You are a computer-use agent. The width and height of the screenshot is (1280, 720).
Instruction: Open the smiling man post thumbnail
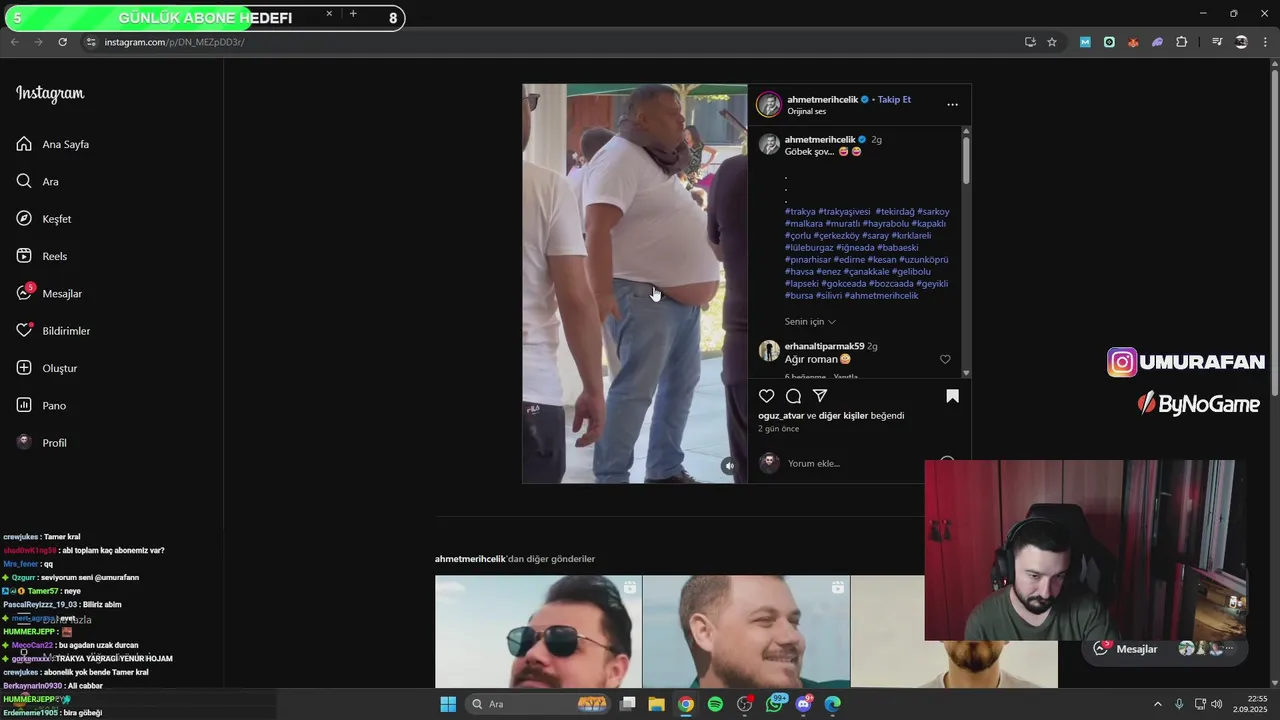pyautogui.click(x=746, y=631)
